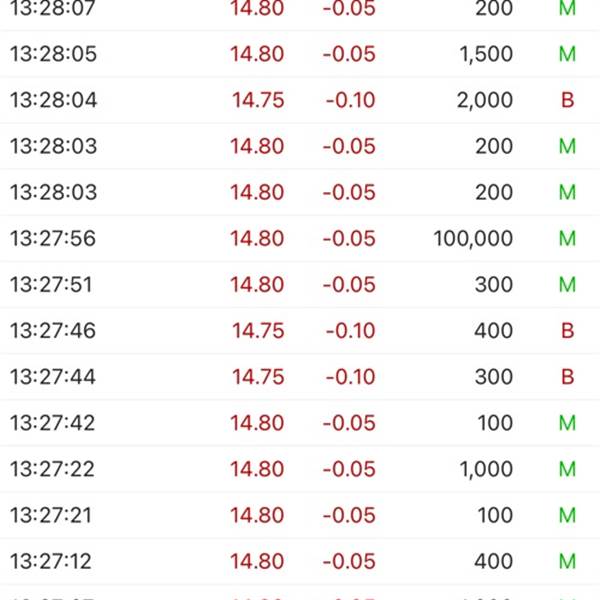Select the 13:28:05 trade row
The width and height of the screenshot is (600, 600).
[x=300, y=54]
